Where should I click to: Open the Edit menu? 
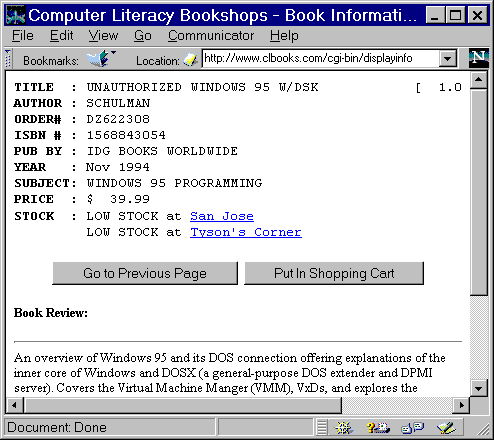point(61,36)
